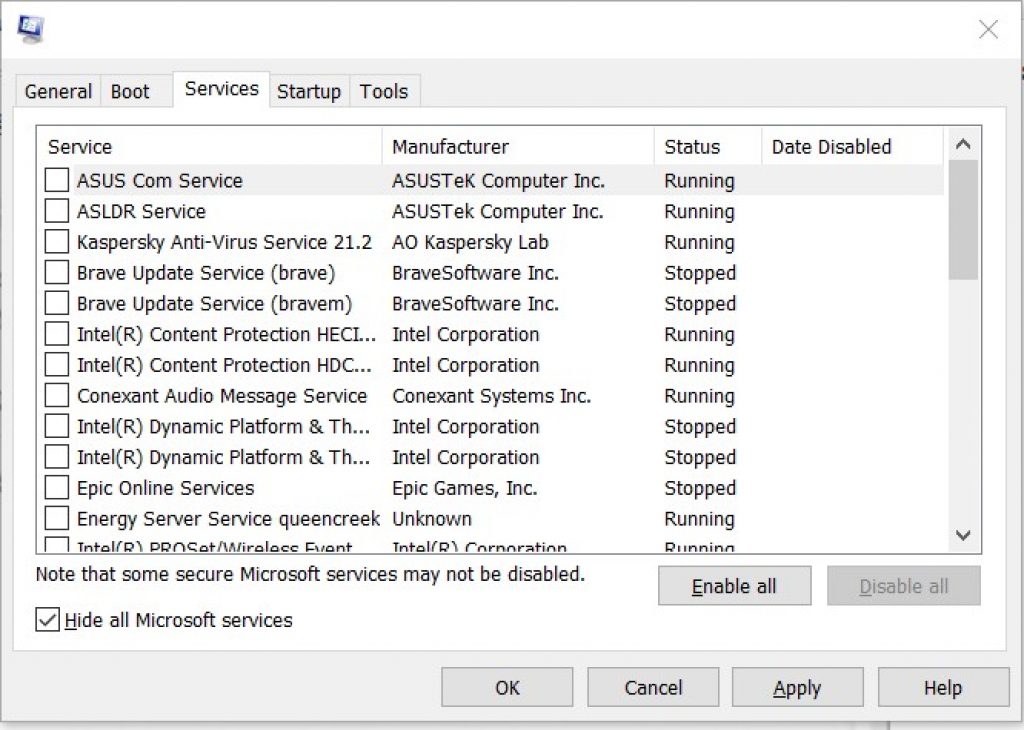Switch to the General tab
Viewport: 1024px width, 730px height.
click(57, 91)
